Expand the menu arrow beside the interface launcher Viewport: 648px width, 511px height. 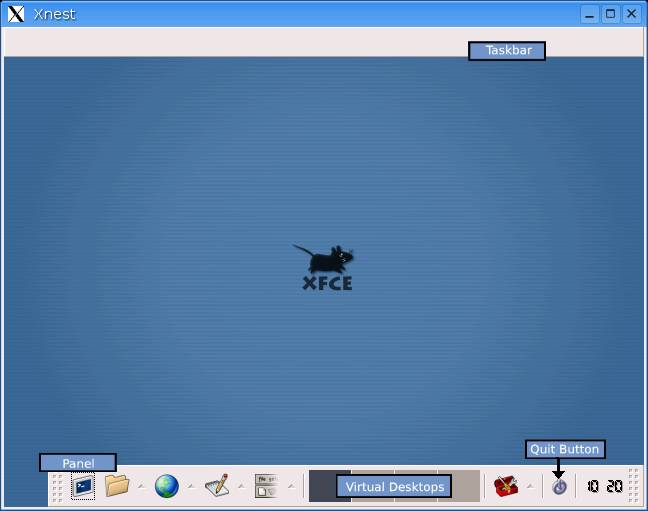(292, 486)
